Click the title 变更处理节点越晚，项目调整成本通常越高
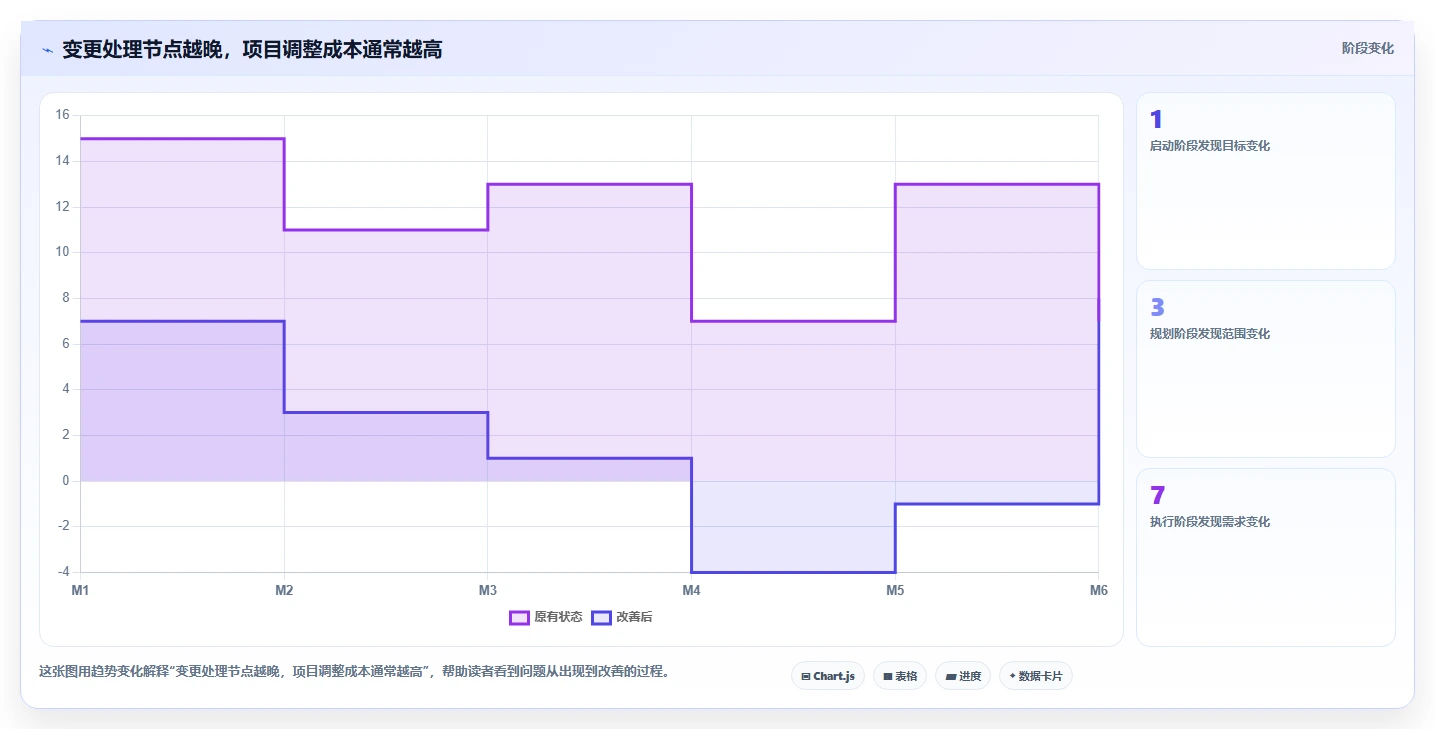 (252, 49)
